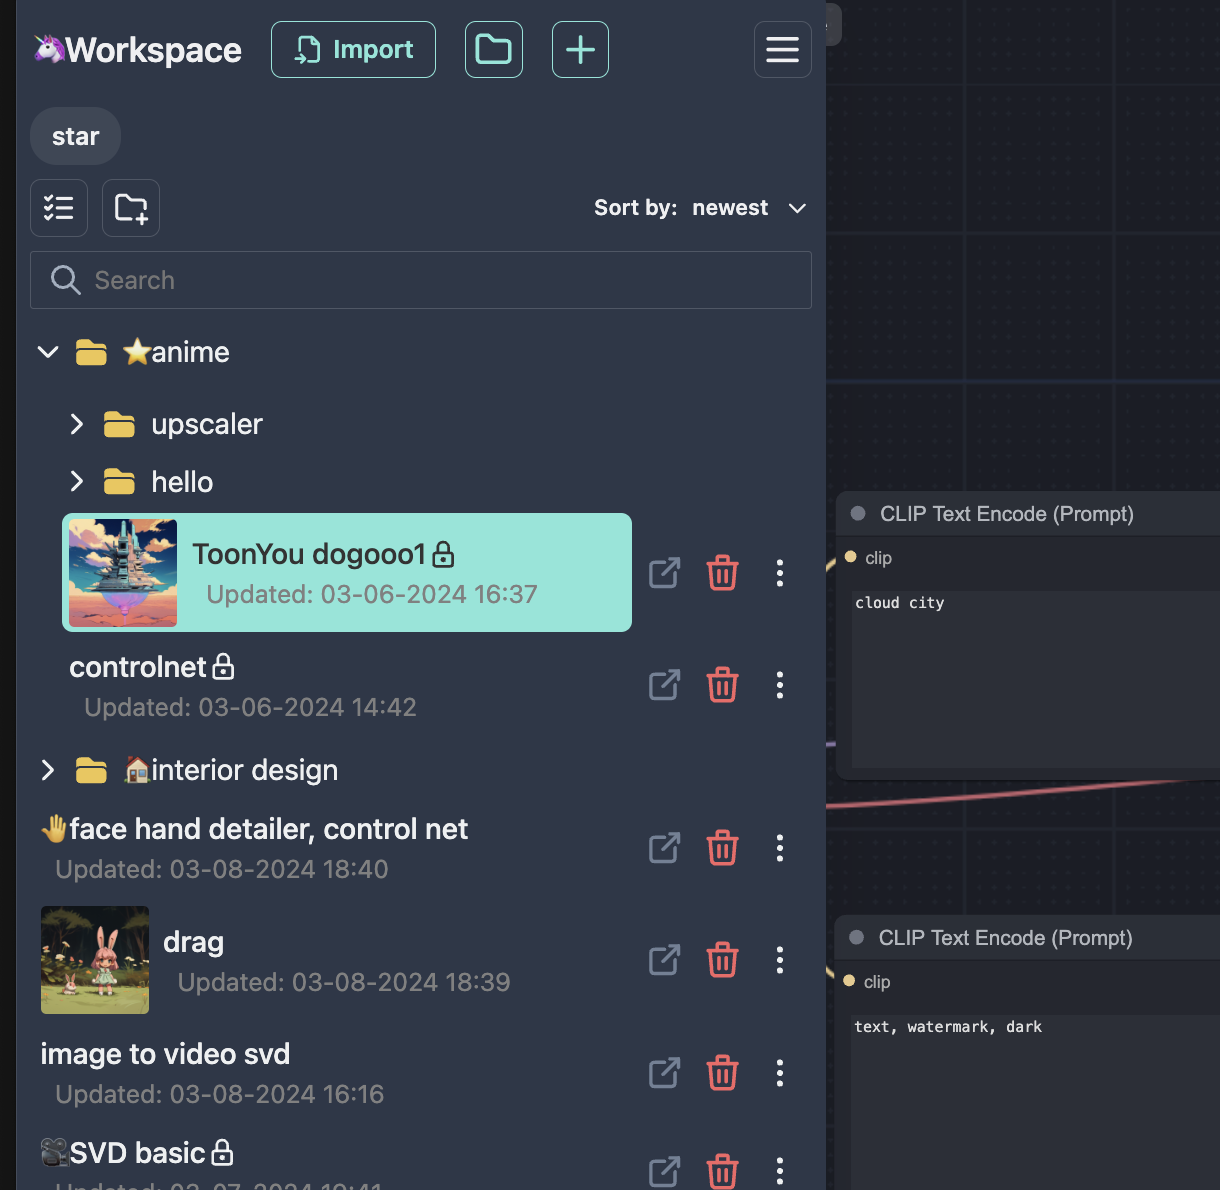Screen dimensions: 1220x1190
Task: Click the folder browse icon beside Import
Action: click(493, 49)
